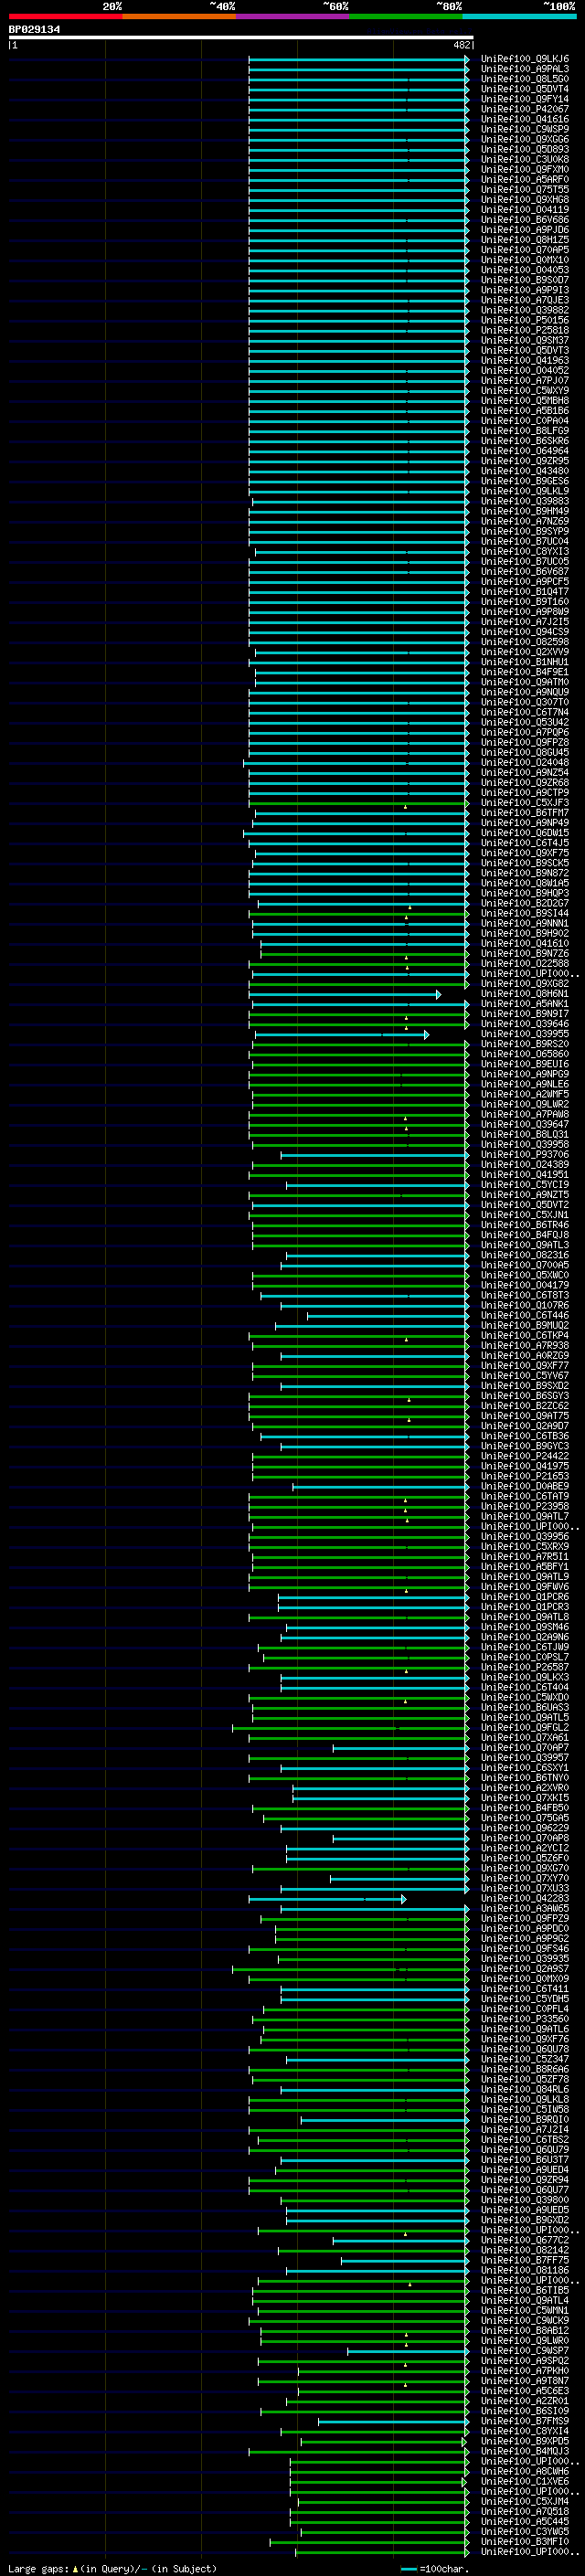Image resolution: width=585 pixels, height=2576 pixels.
Task: Click the cyan ~100% identity legend segment
Action: coord(518,16)
